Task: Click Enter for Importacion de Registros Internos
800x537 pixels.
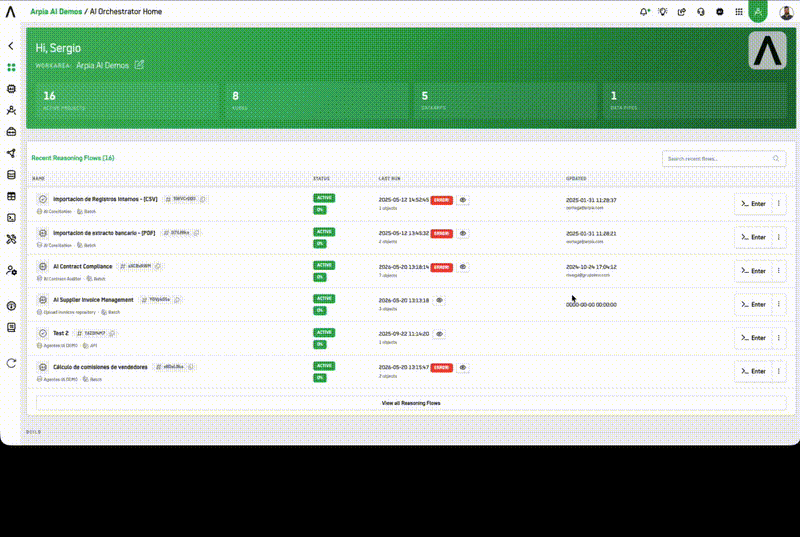Action: [x=753, y=204]
